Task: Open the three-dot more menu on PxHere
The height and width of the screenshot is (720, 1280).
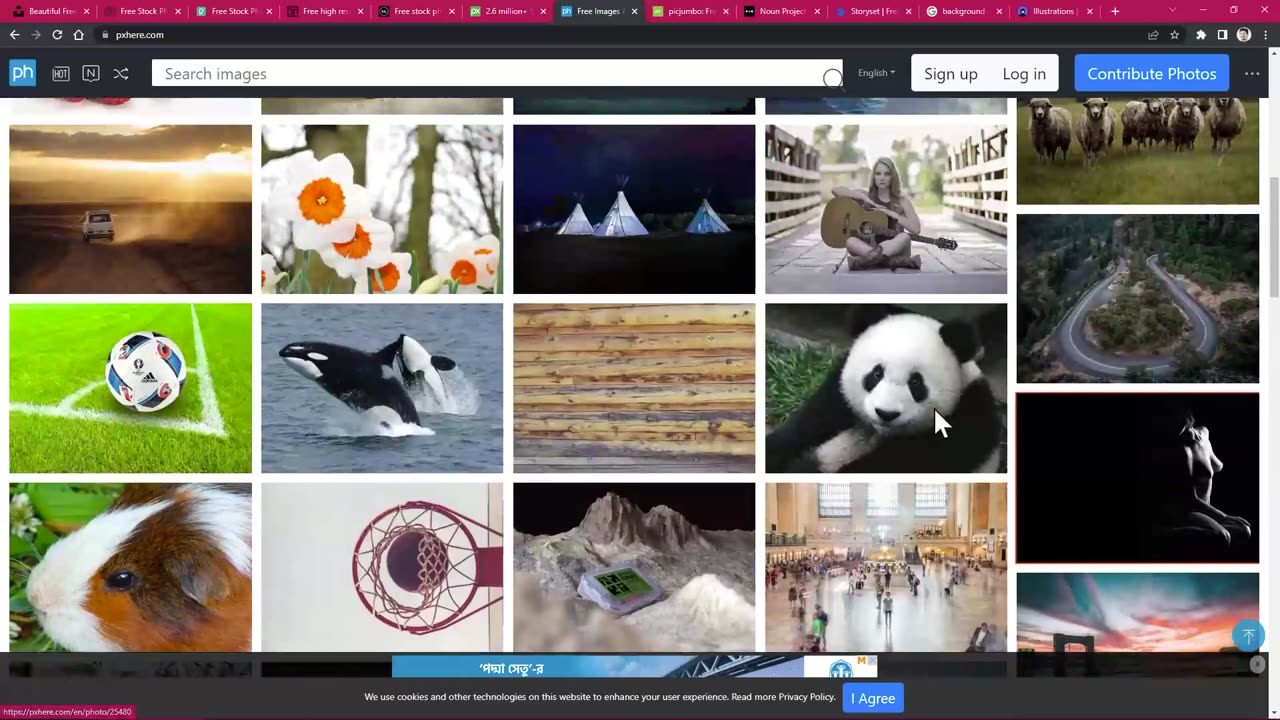Action: (x=1252, y=74)
